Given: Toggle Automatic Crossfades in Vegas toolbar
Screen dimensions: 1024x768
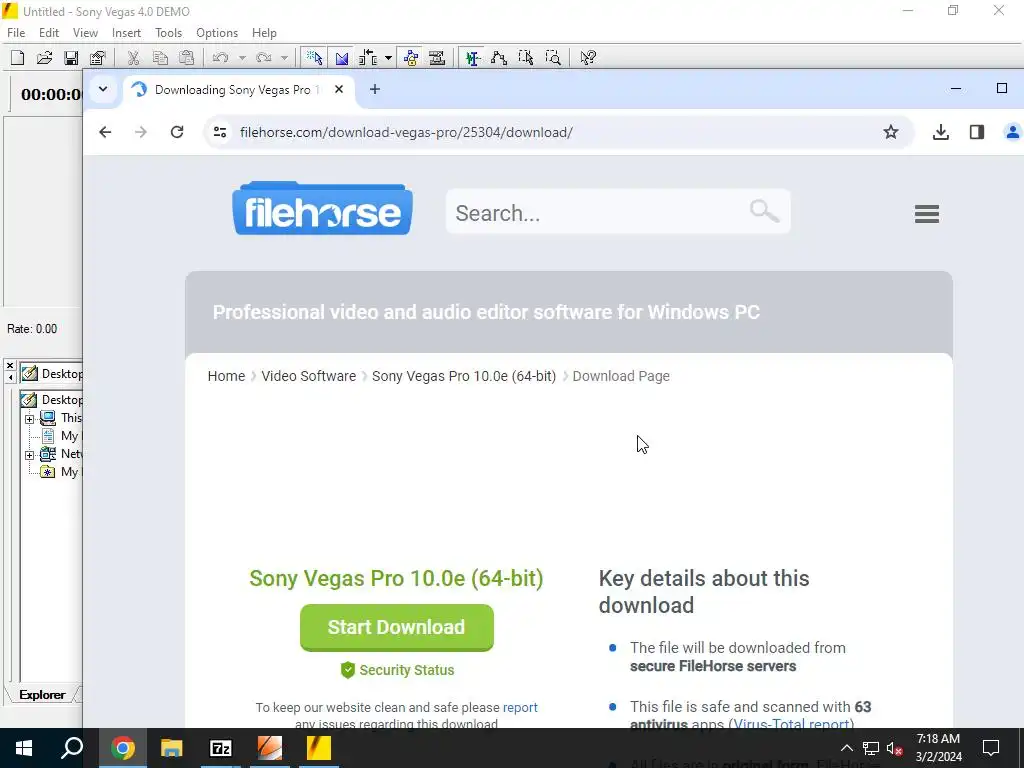Looking at the screenshot, I should point(342,58).
